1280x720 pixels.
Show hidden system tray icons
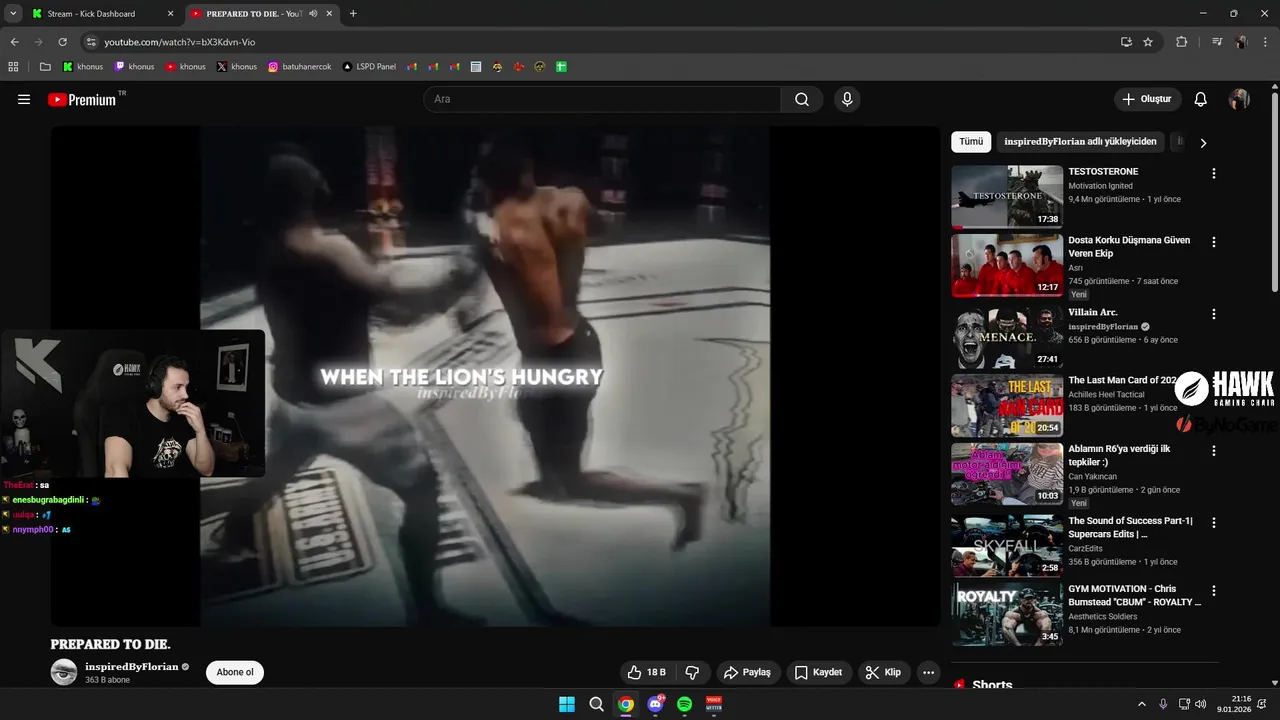(1142, 704)
